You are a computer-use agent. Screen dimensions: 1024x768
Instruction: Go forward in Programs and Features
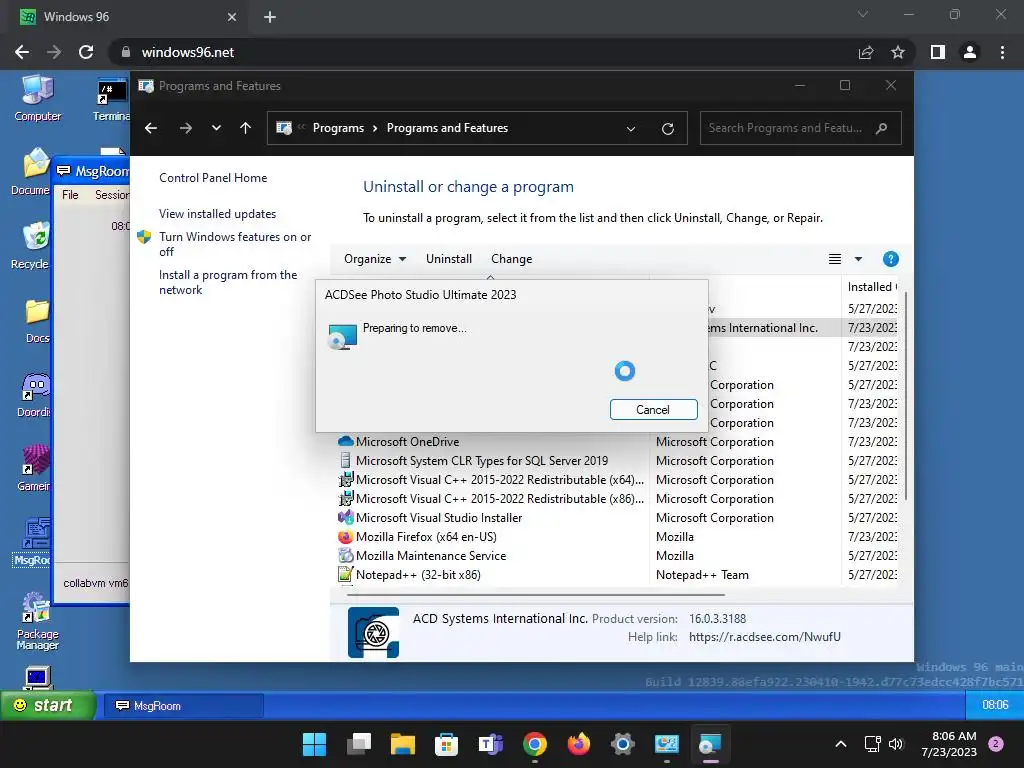coord(186,128)
